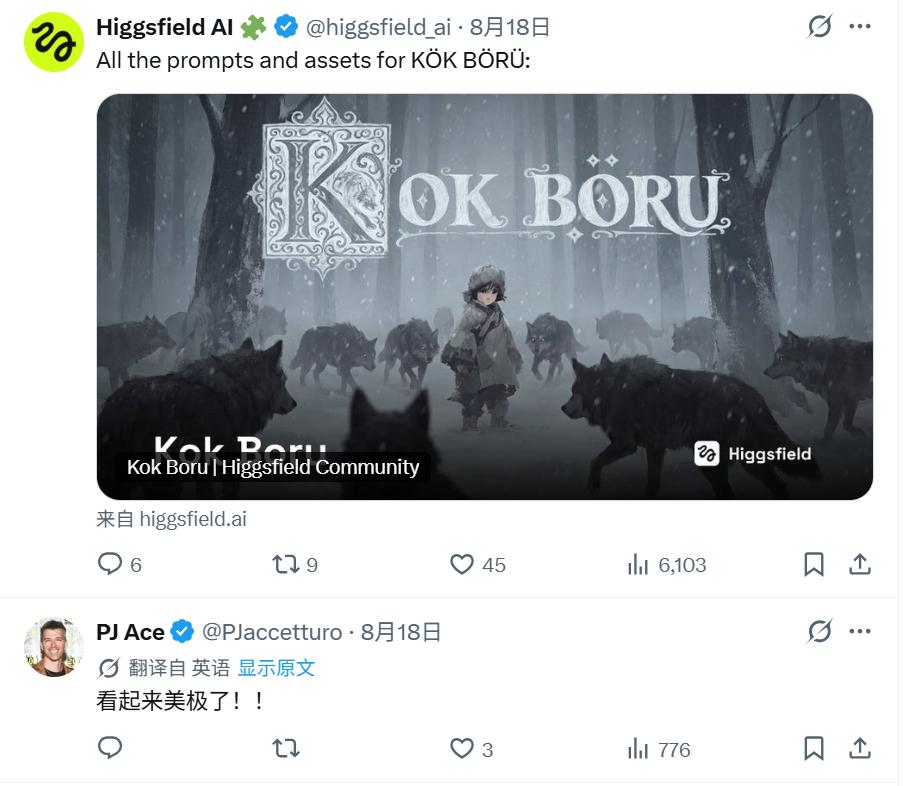Bookmark PJ Ace's reply
This screenshot has height=786, width=918.
pyautogui.click(x=814, y=749)
